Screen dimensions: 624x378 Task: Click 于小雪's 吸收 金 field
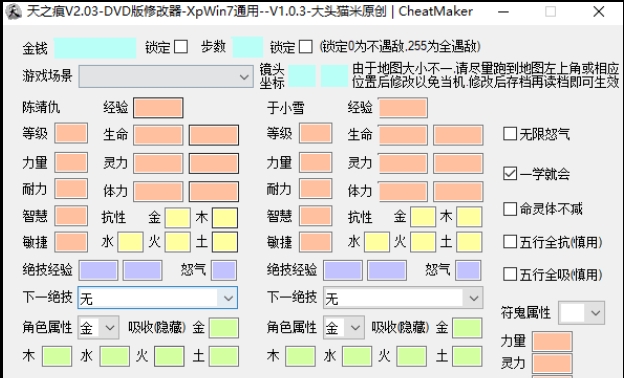pos(467,328)
